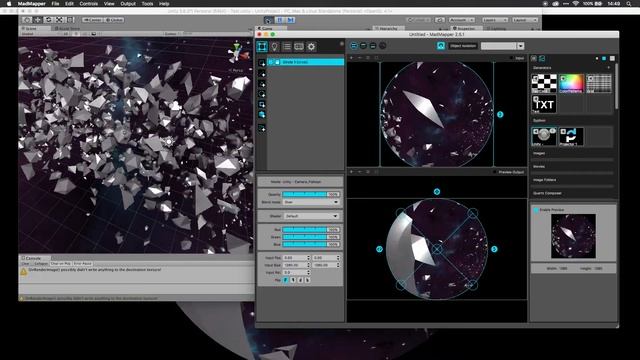
Task: Click the add quad surface tool
Action: tap(262, 63)
